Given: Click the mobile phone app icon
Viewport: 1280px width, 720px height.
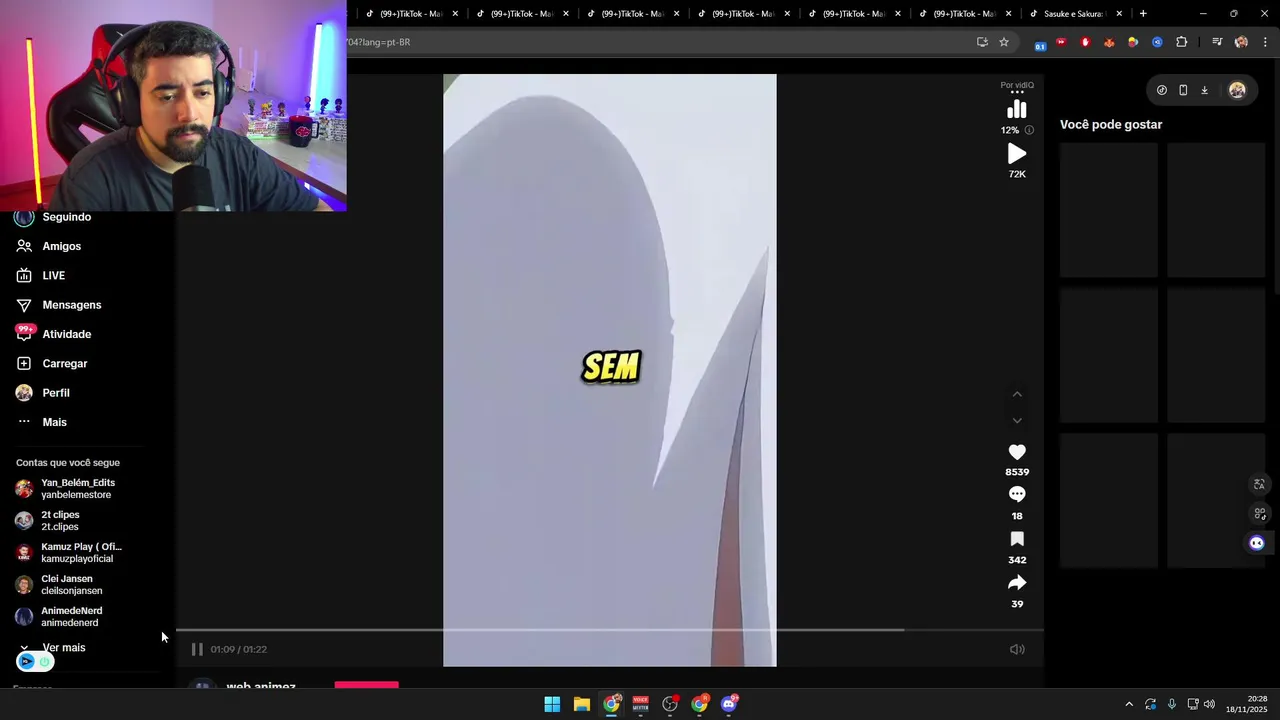Looking at the screenshot, I should click(1183, 90).
